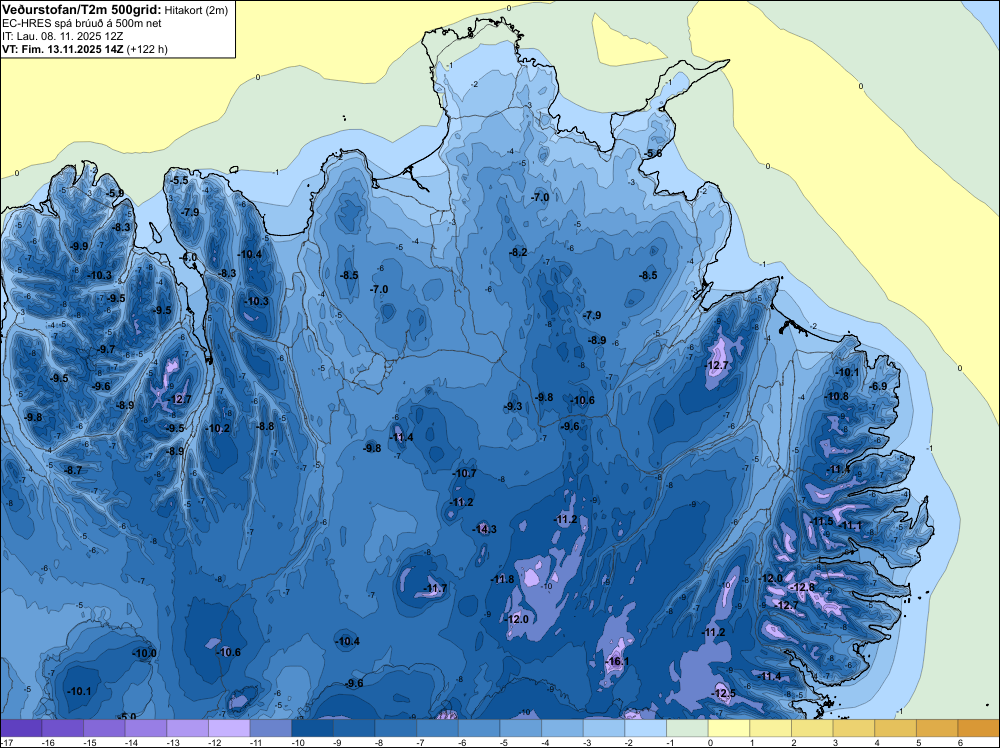
Task: Click the -11.7 temperature label
Action: coord(436,589)
